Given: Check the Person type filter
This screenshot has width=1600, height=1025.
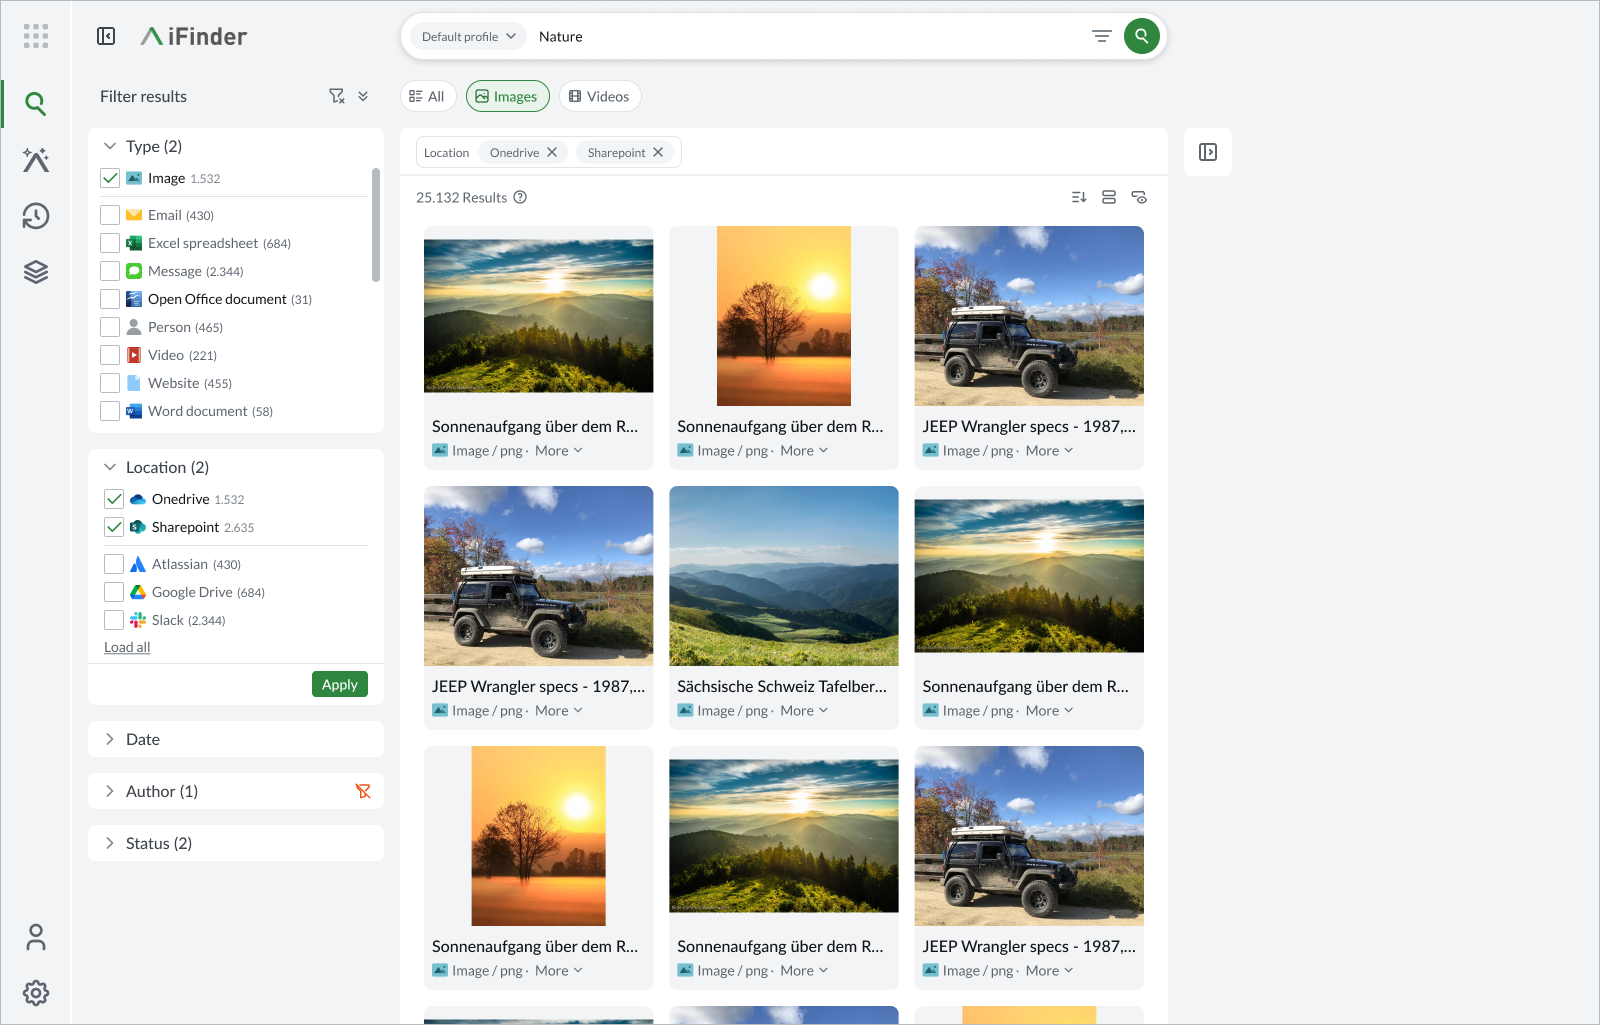Looking at the screenshot, I should pyautogui.click(x=110, y=327).
